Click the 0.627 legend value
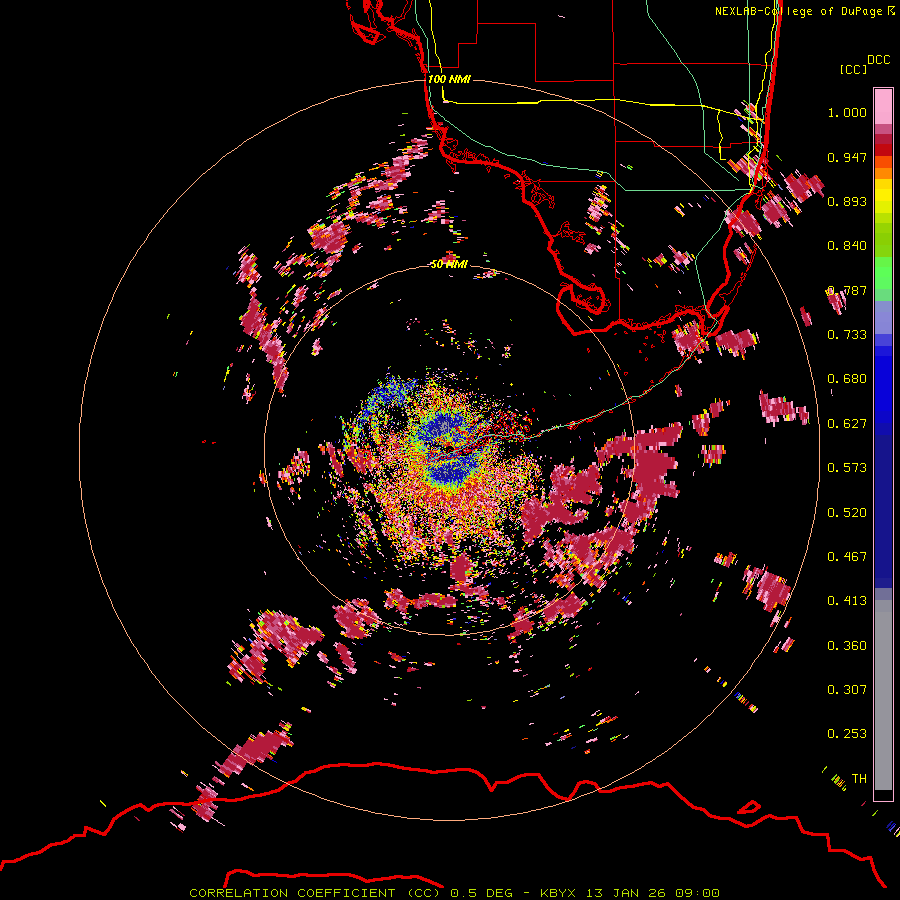The height and width of the screenshot is (900, 900). click(847, 424)
